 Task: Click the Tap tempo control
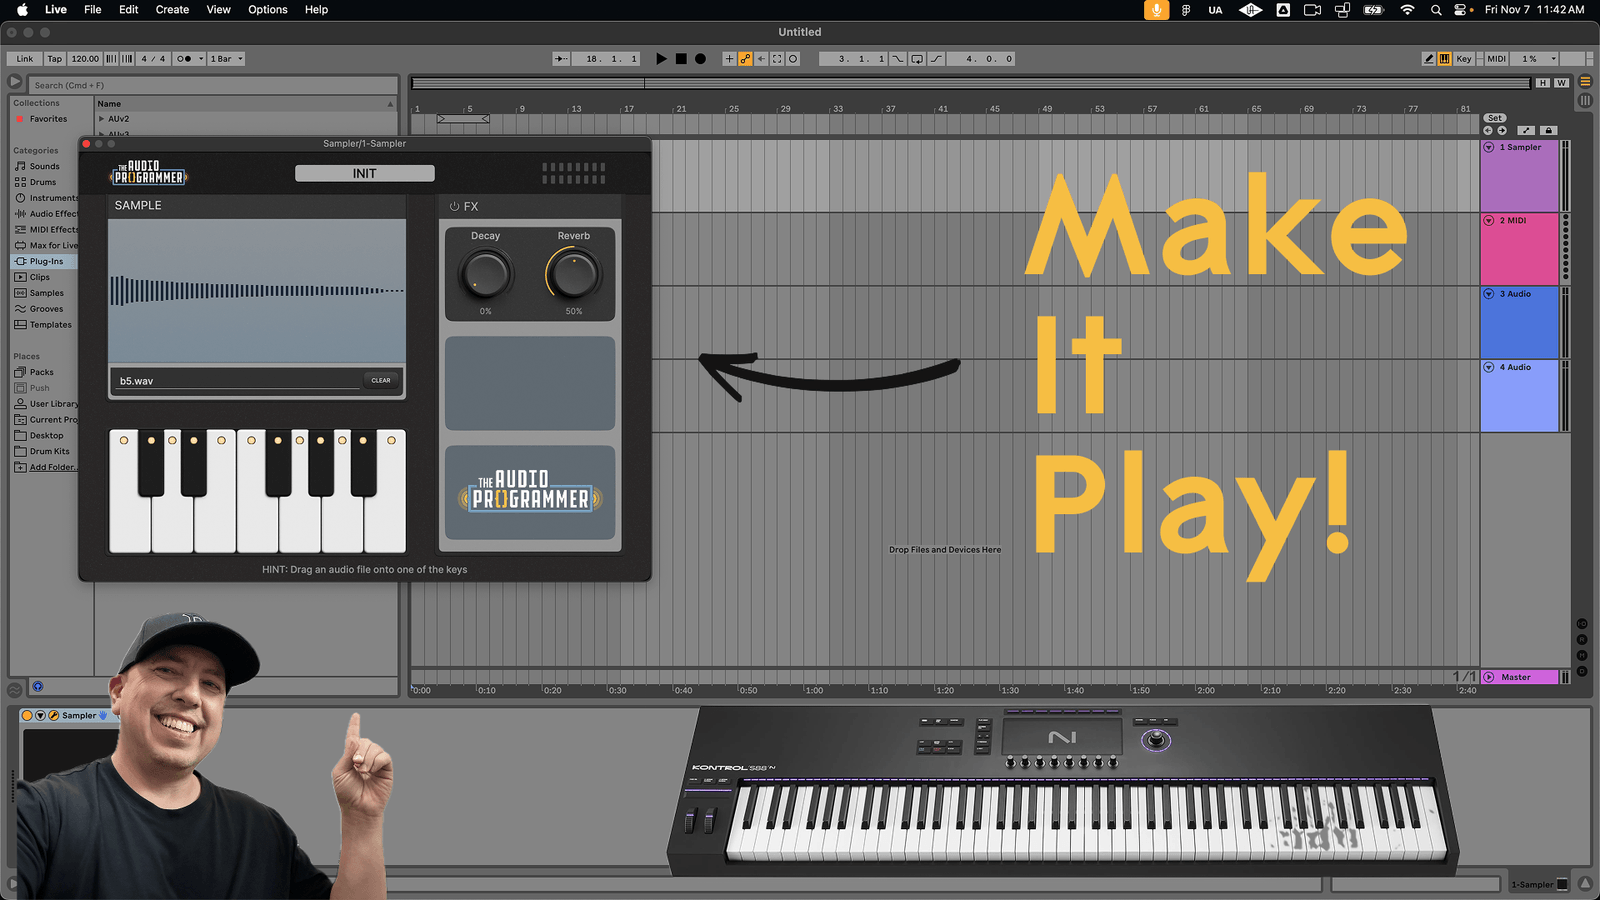click(54, 58)
